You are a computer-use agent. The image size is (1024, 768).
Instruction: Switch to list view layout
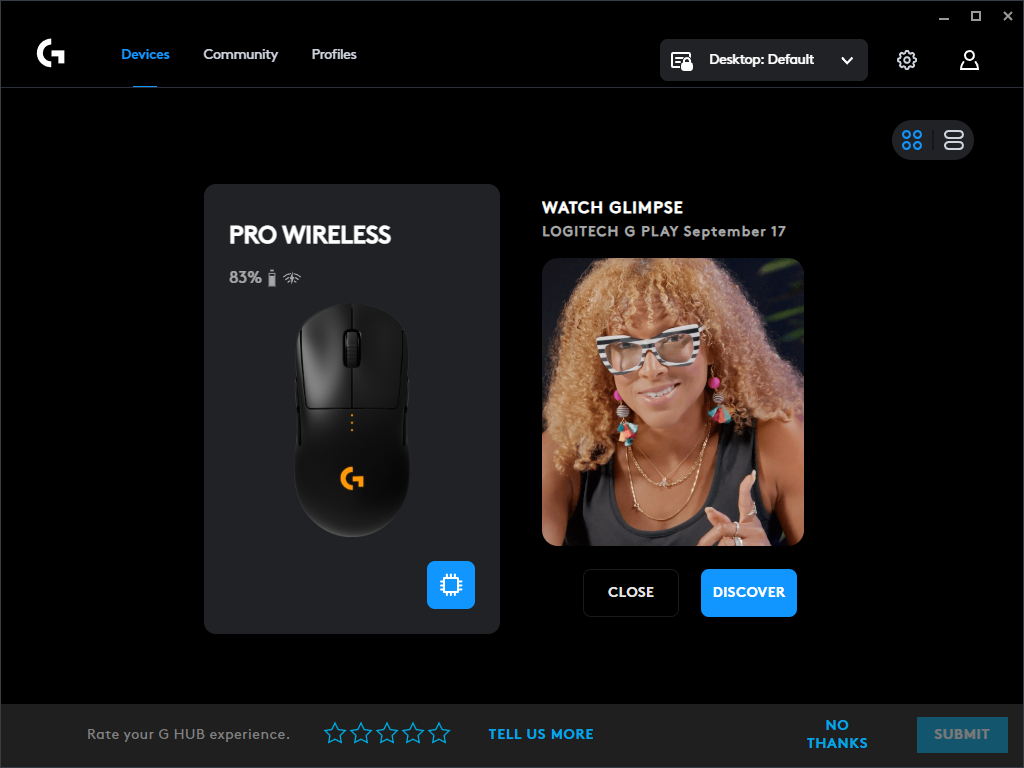coord(953,140)
